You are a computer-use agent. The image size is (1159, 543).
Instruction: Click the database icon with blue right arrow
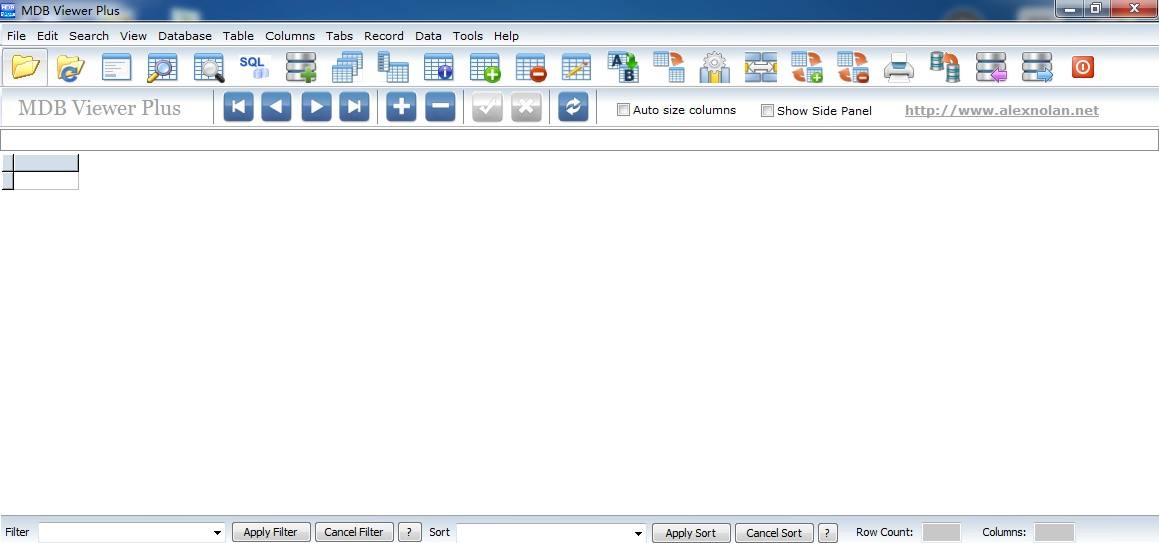[1037, 67]
